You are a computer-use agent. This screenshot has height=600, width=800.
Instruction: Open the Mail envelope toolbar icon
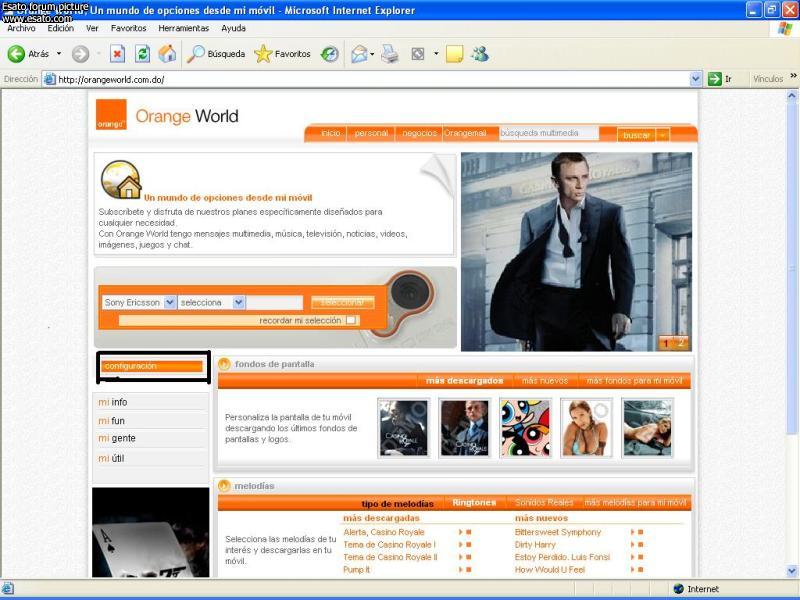359,54
